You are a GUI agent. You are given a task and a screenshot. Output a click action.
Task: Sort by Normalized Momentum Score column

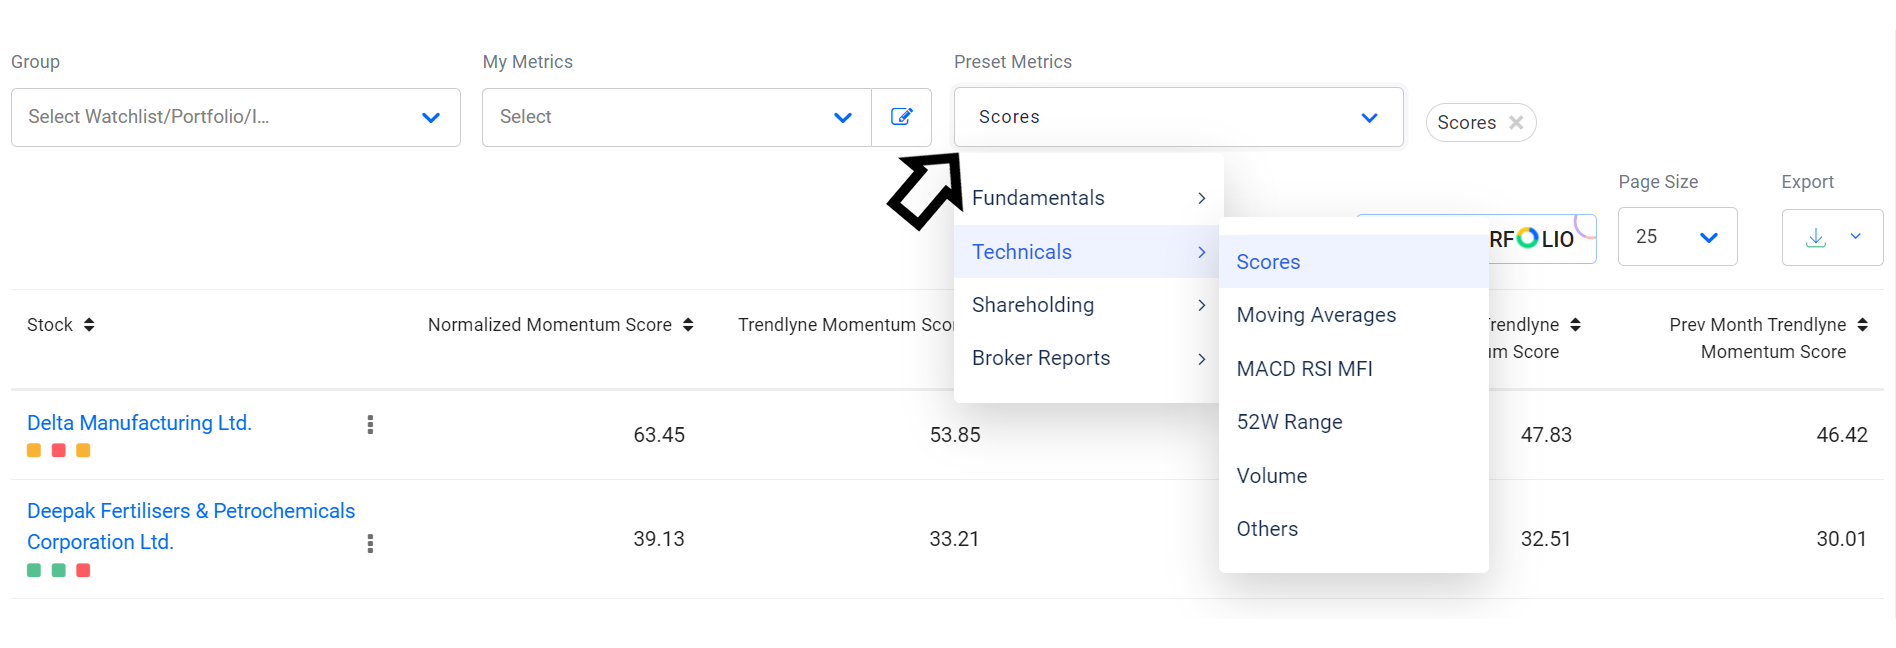[688, 325]
